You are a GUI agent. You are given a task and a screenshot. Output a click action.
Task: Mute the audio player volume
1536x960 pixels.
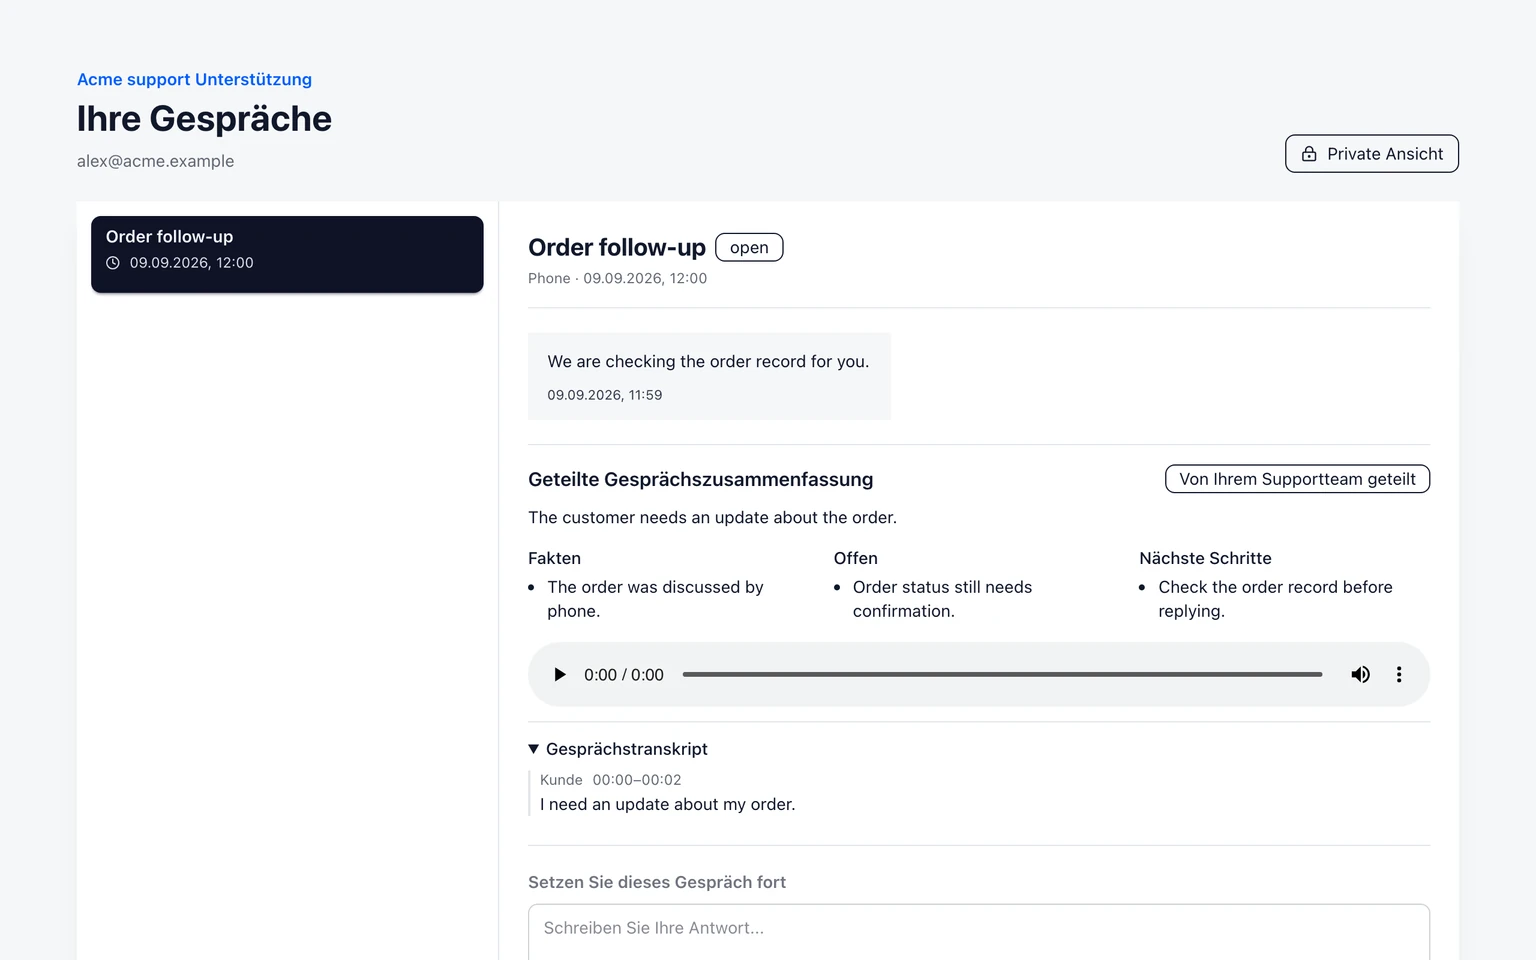click(x=1361, y=675)
